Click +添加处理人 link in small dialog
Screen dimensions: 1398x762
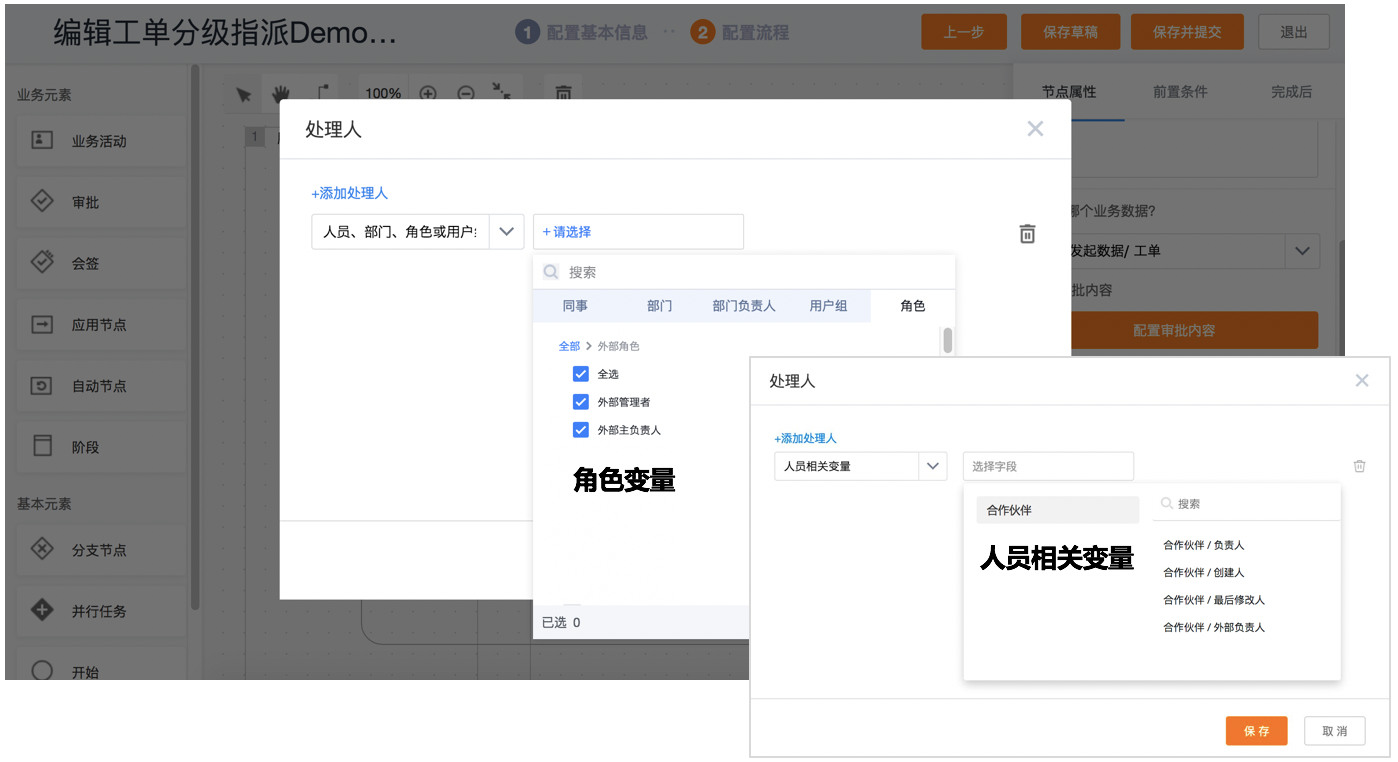(x=805, y=438)
